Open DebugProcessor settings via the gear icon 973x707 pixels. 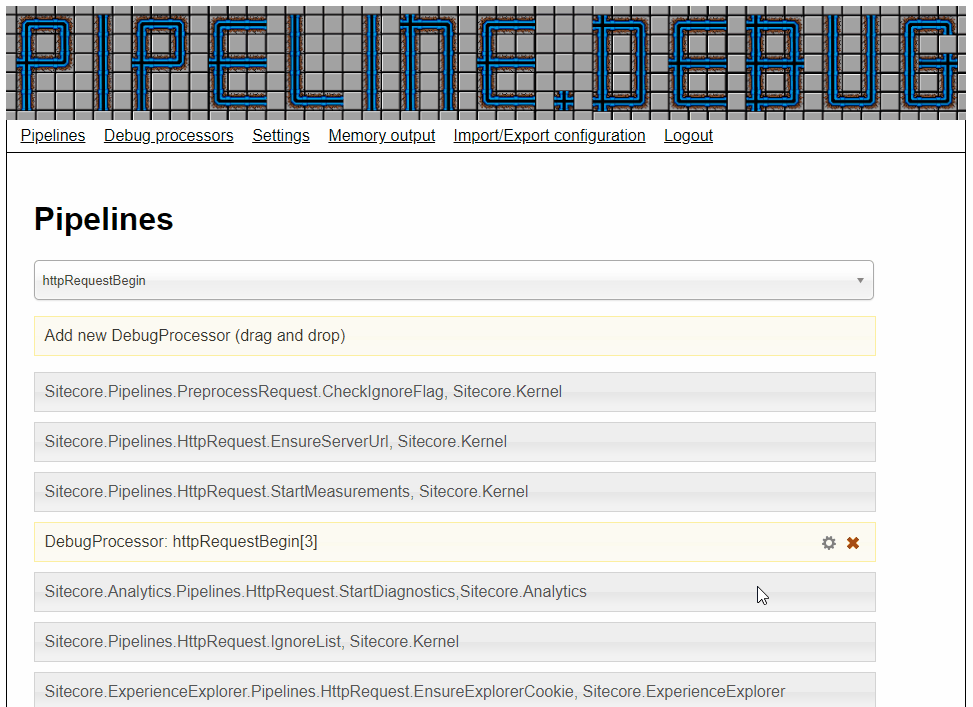[x=828, y=543]
